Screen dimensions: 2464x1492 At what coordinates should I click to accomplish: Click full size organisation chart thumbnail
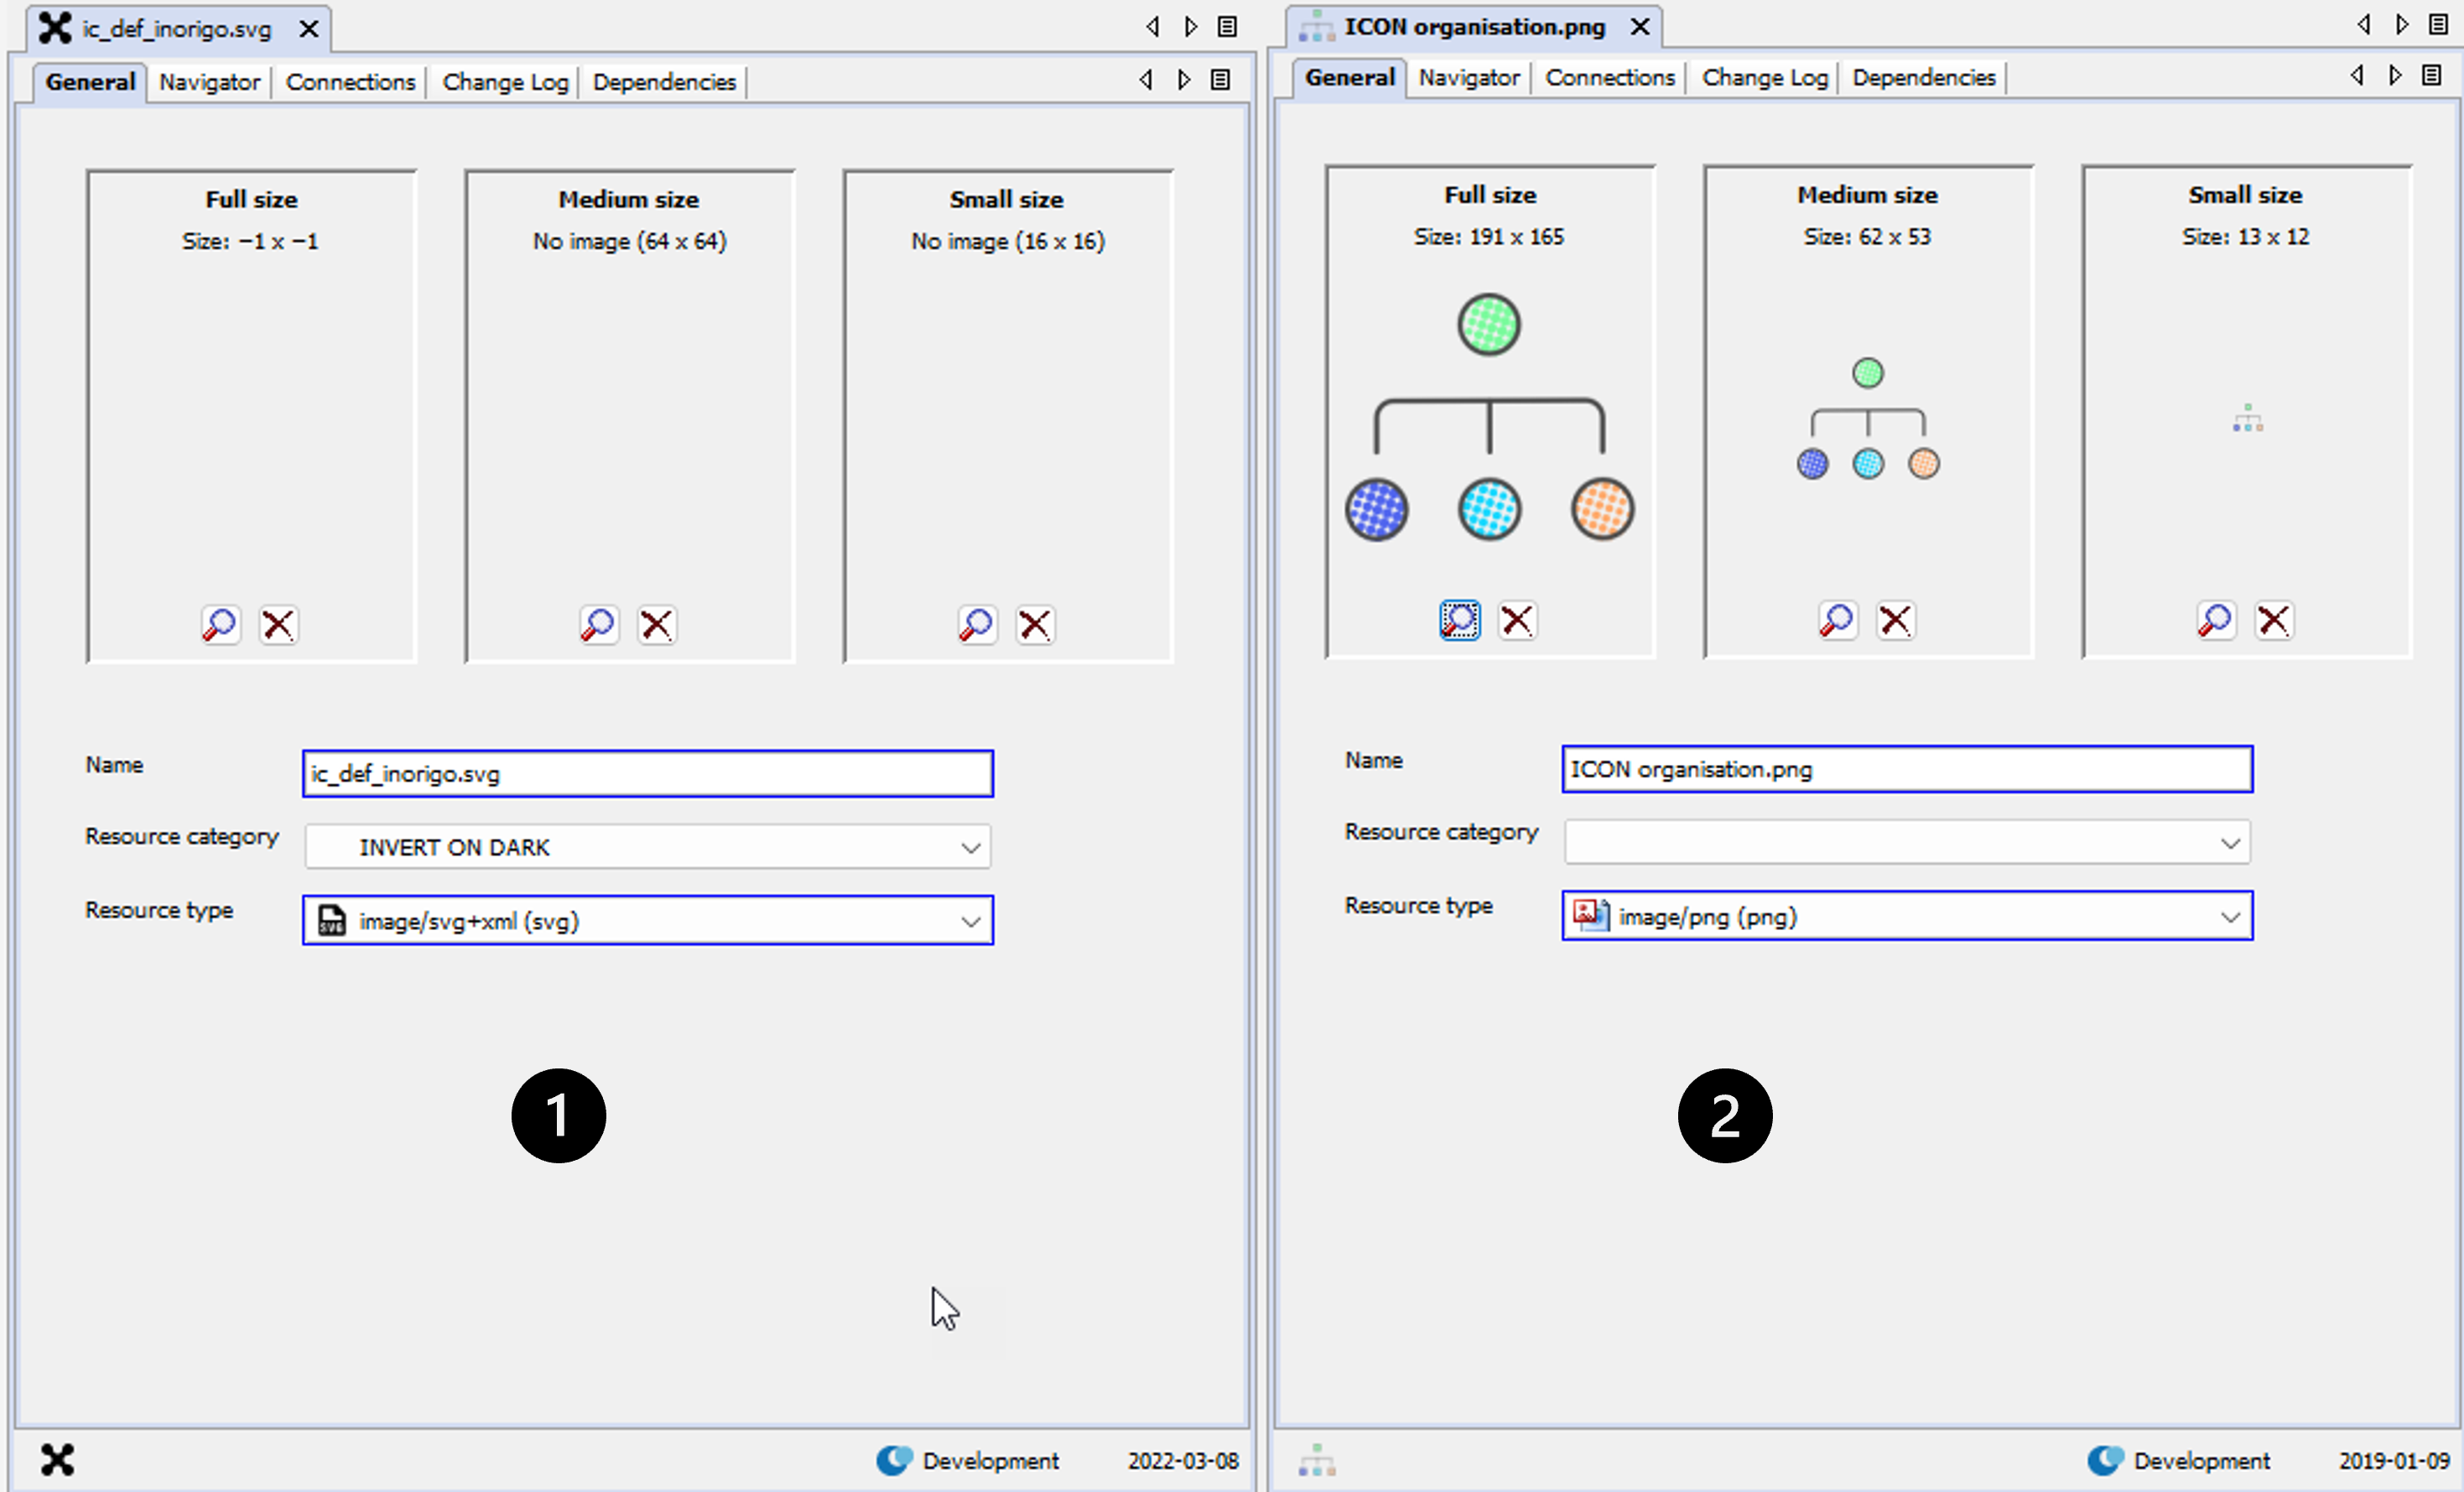[x=1489, y=417]
